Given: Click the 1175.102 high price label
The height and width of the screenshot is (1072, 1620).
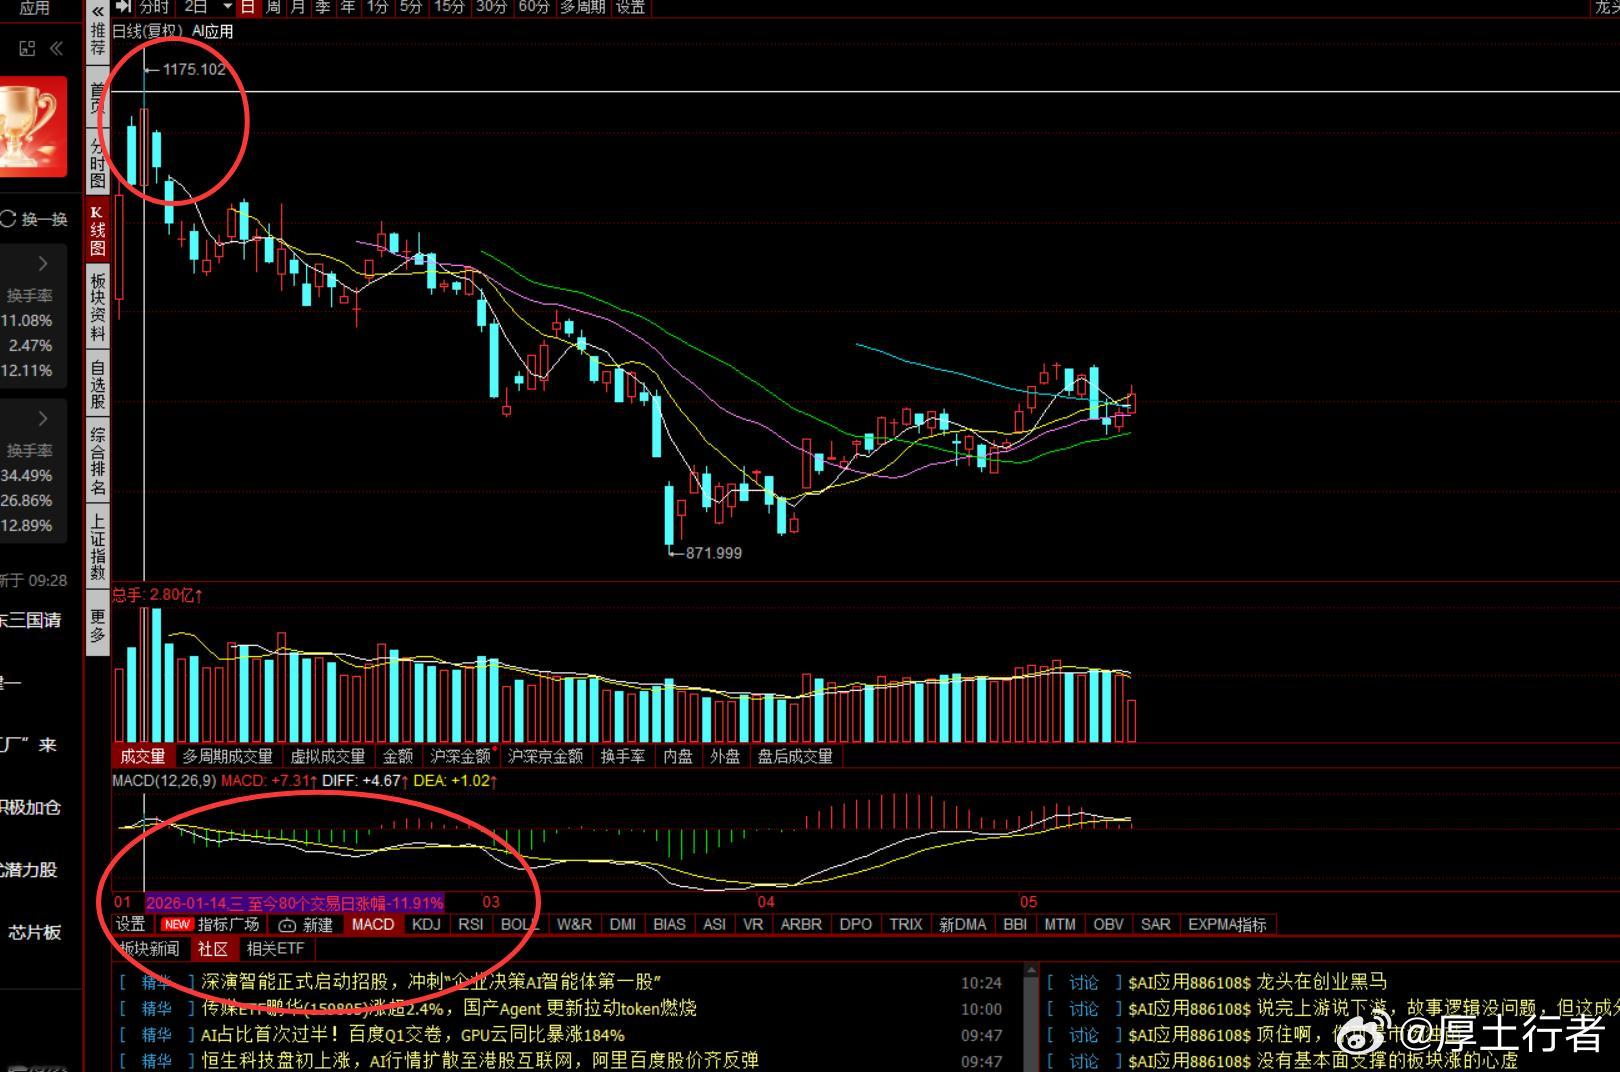Looking at the screenshot, I should tap(194, 69).
